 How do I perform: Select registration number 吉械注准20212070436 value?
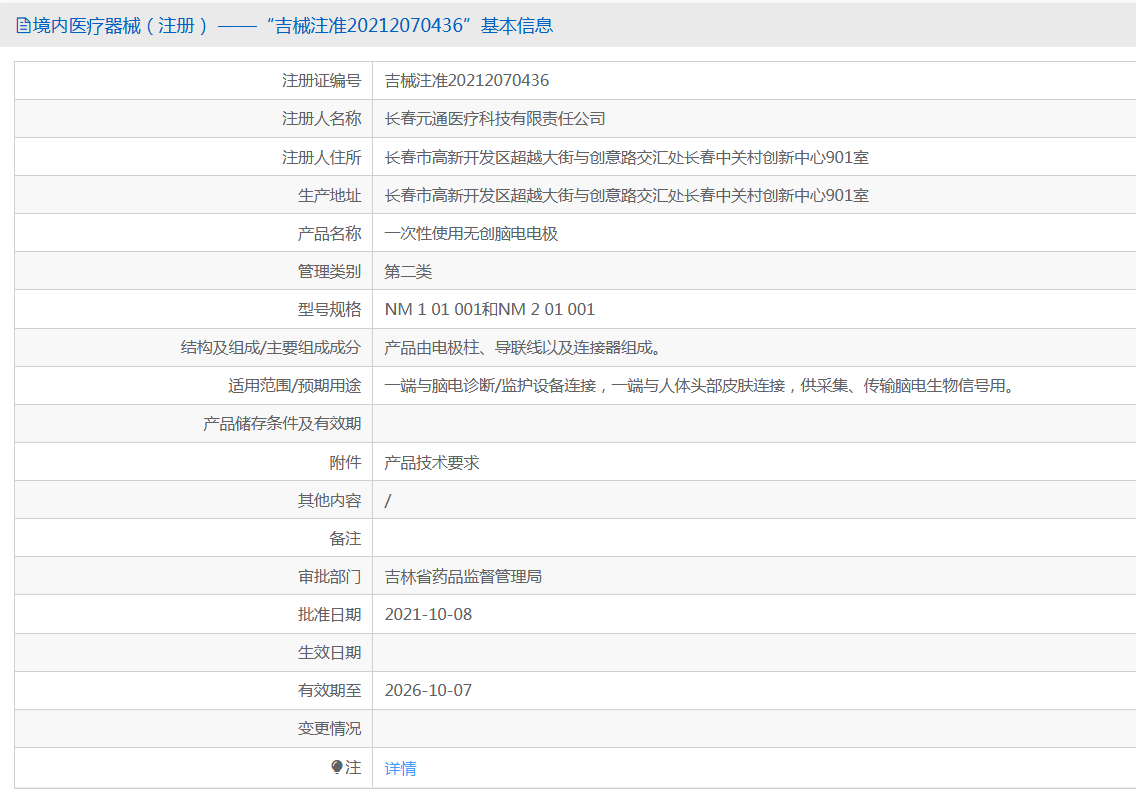tap(467, 80)
